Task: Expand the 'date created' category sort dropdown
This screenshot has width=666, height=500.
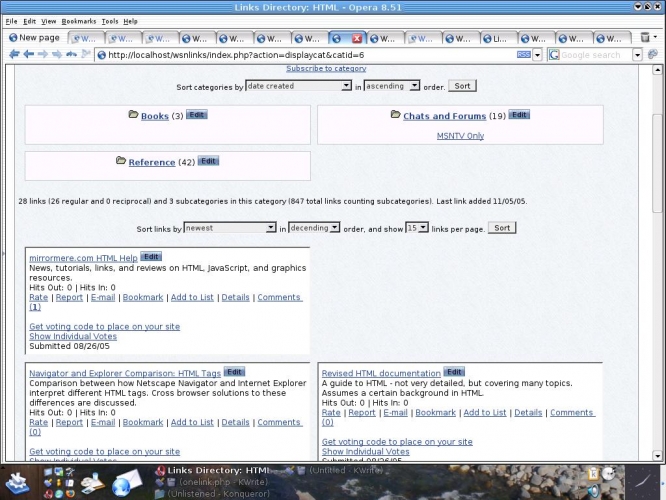Action: [x=298, y=86]
